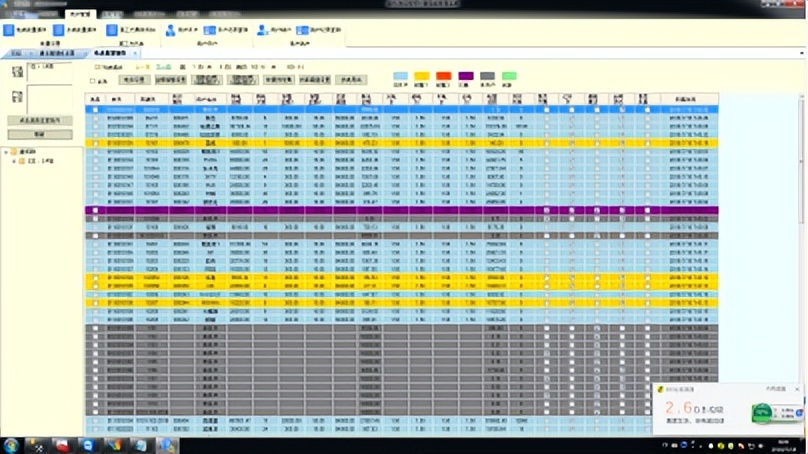
Task: Switch to the first document tab
Action: (x=15, y=53)
